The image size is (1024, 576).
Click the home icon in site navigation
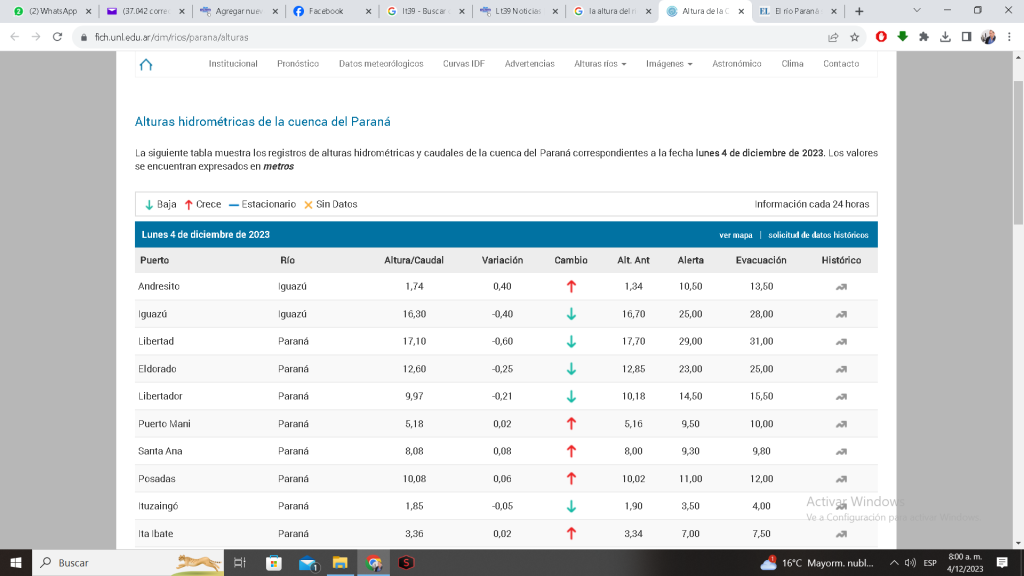[146, 64]
